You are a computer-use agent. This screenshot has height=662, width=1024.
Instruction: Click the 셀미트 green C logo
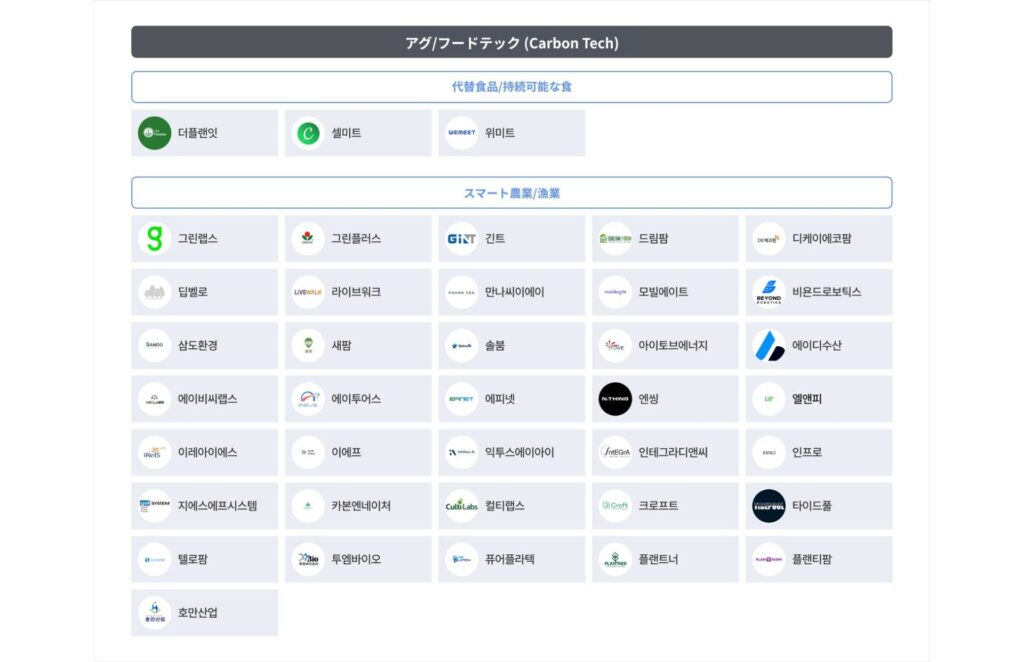coord(308,133)
